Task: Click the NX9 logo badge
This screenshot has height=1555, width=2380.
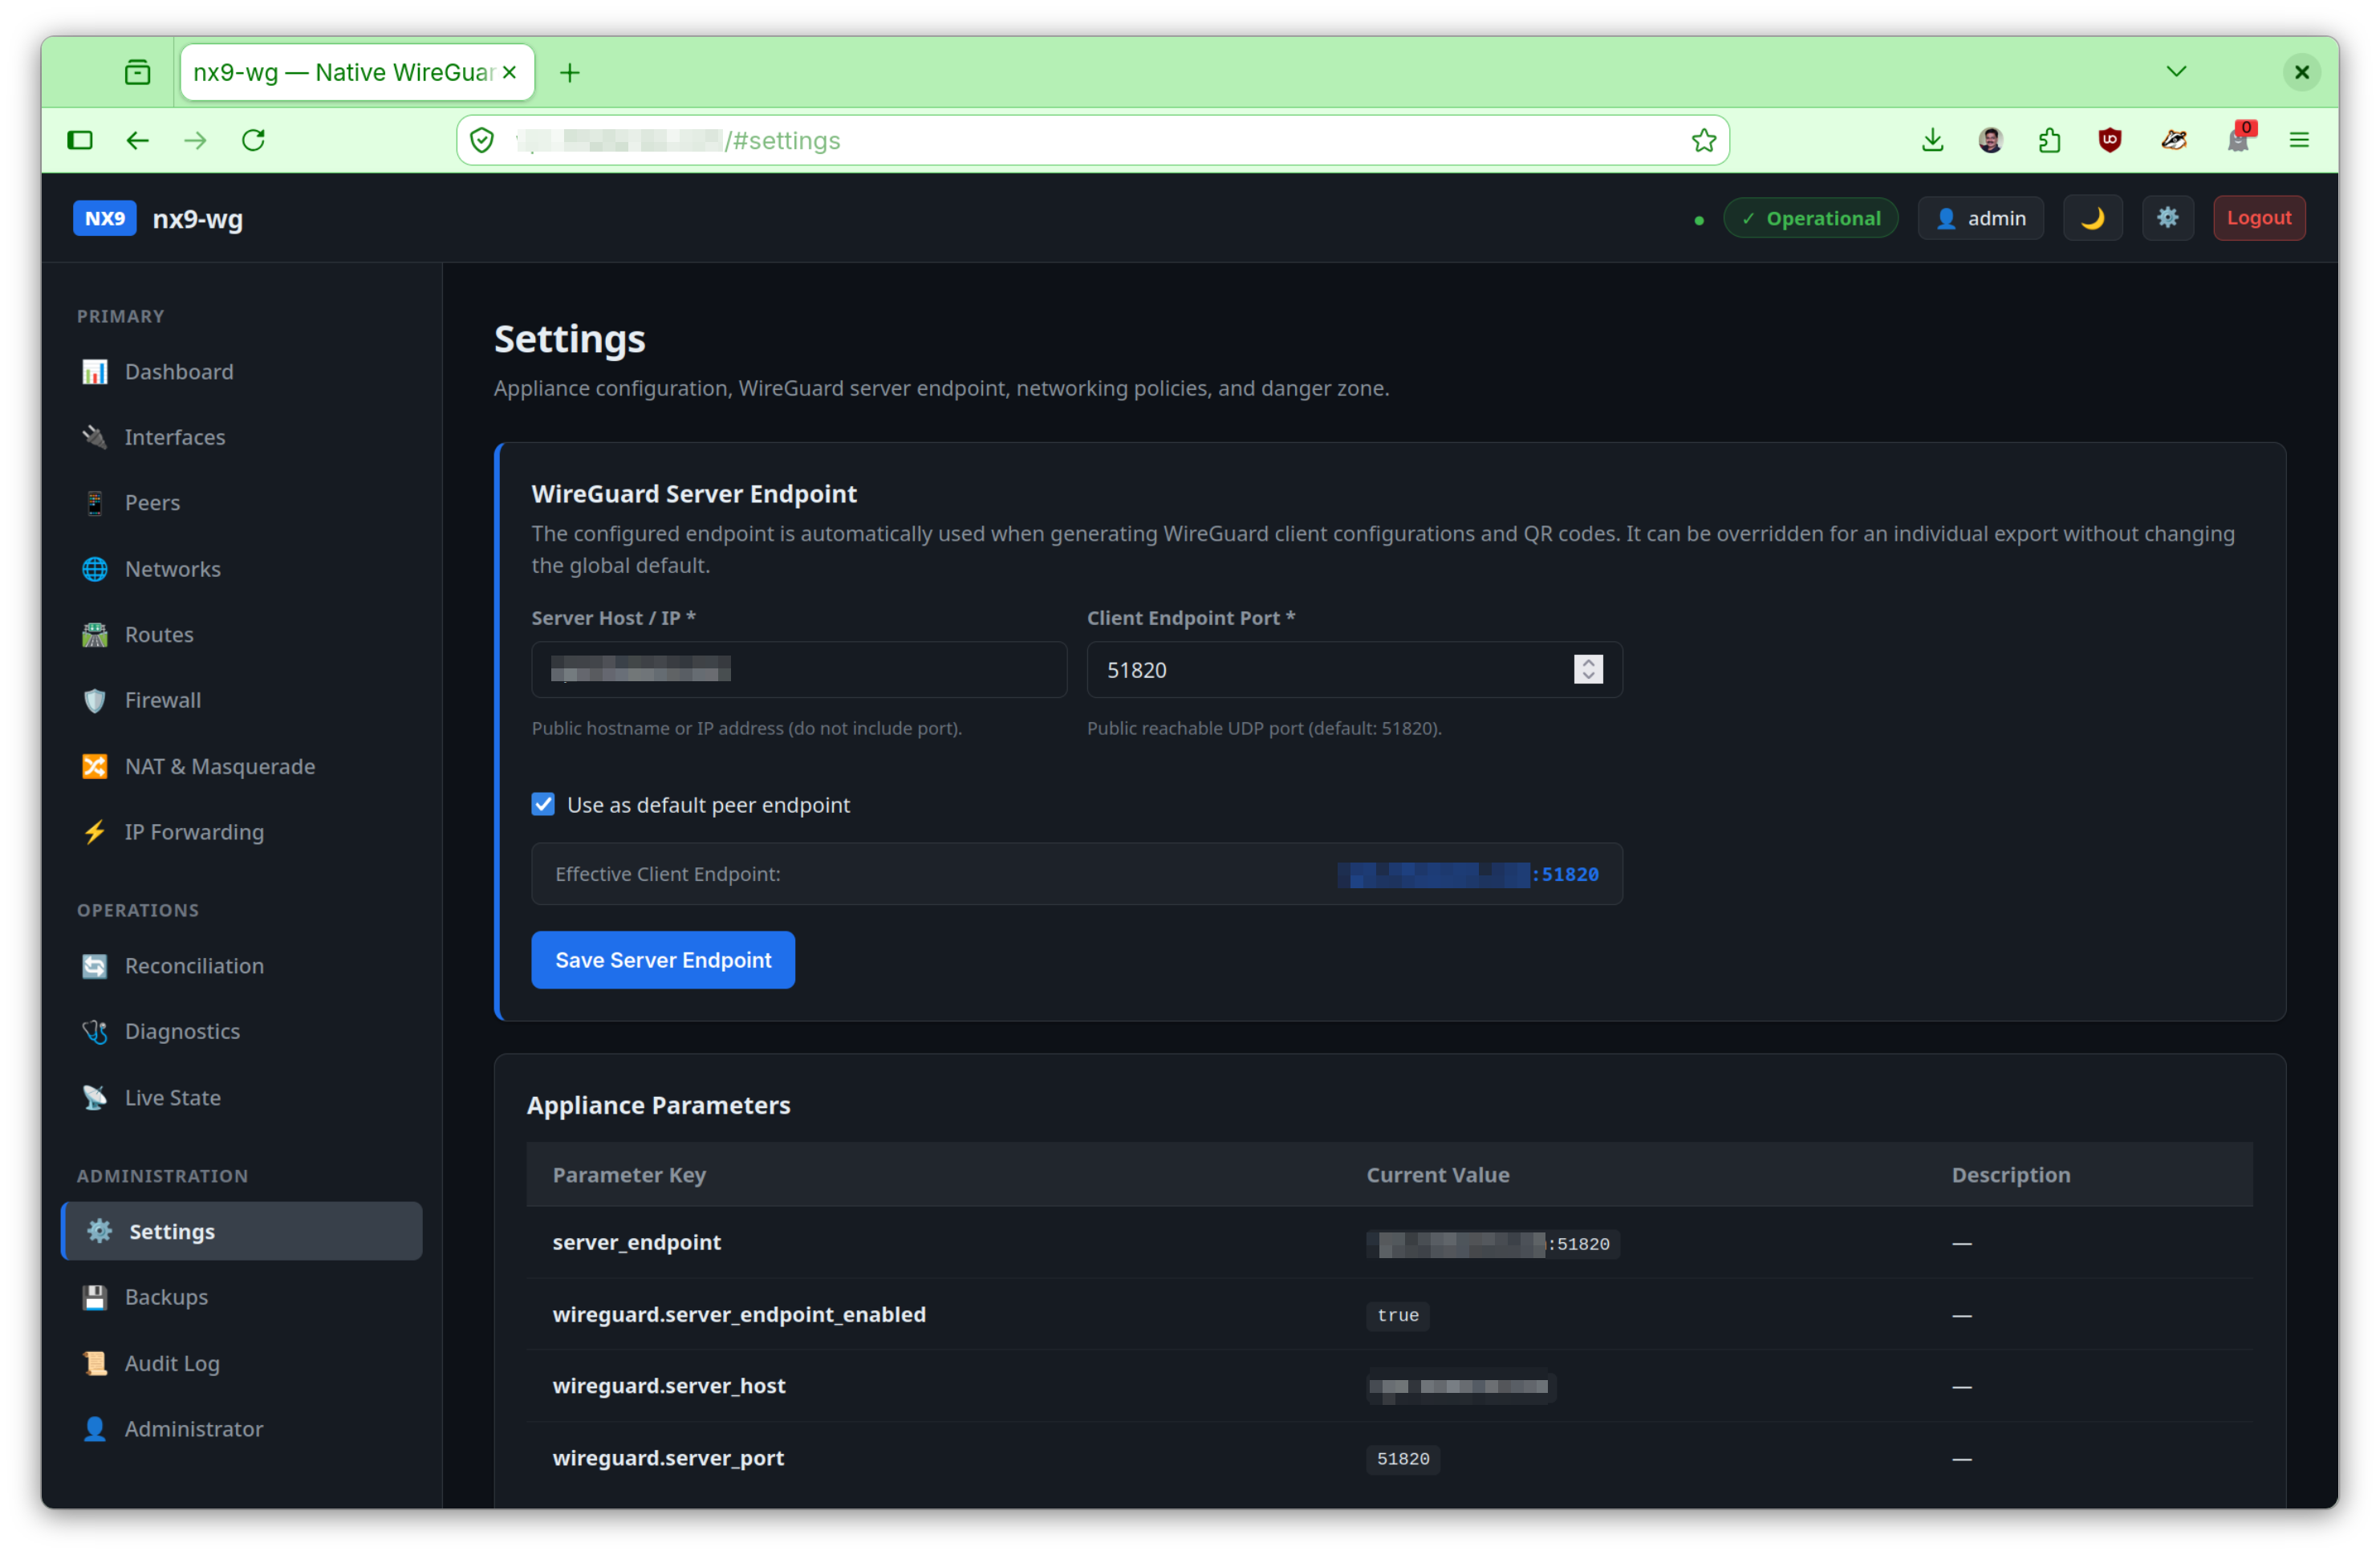Action: [105, 218]
